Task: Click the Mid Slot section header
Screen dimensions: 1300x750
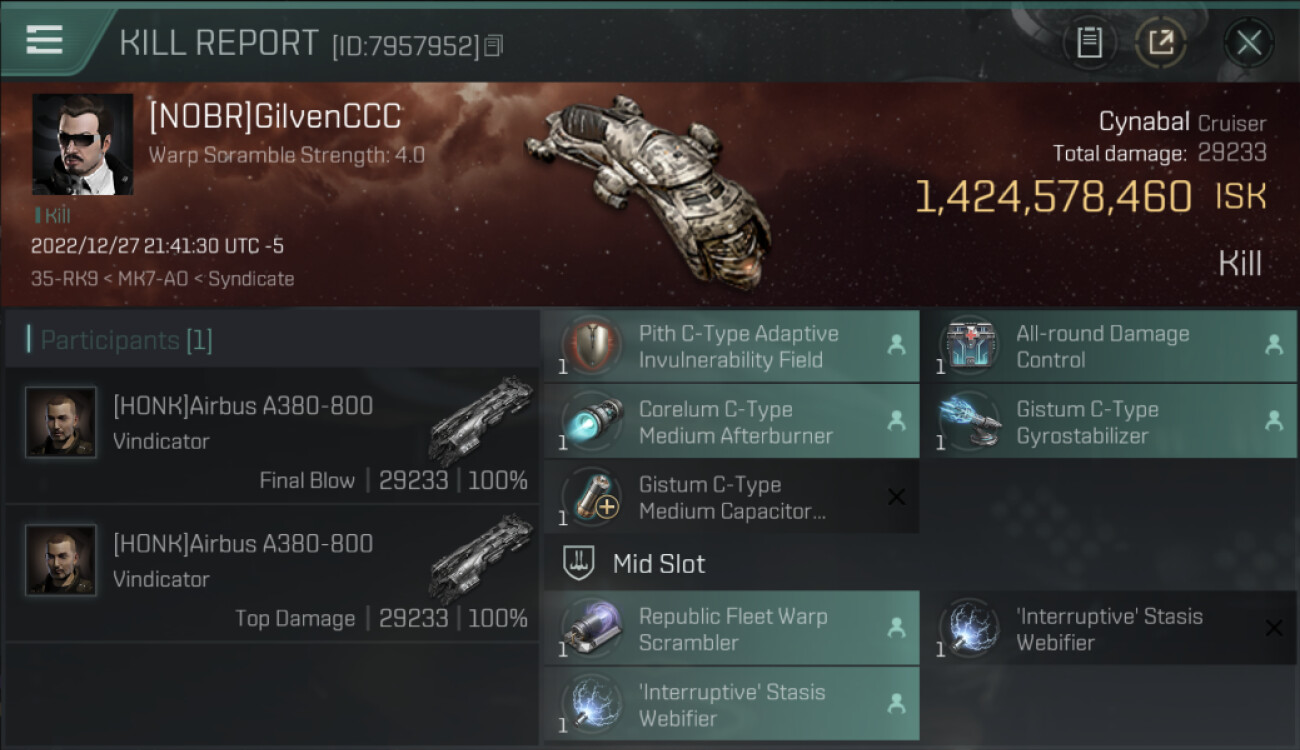Action: 659,563
